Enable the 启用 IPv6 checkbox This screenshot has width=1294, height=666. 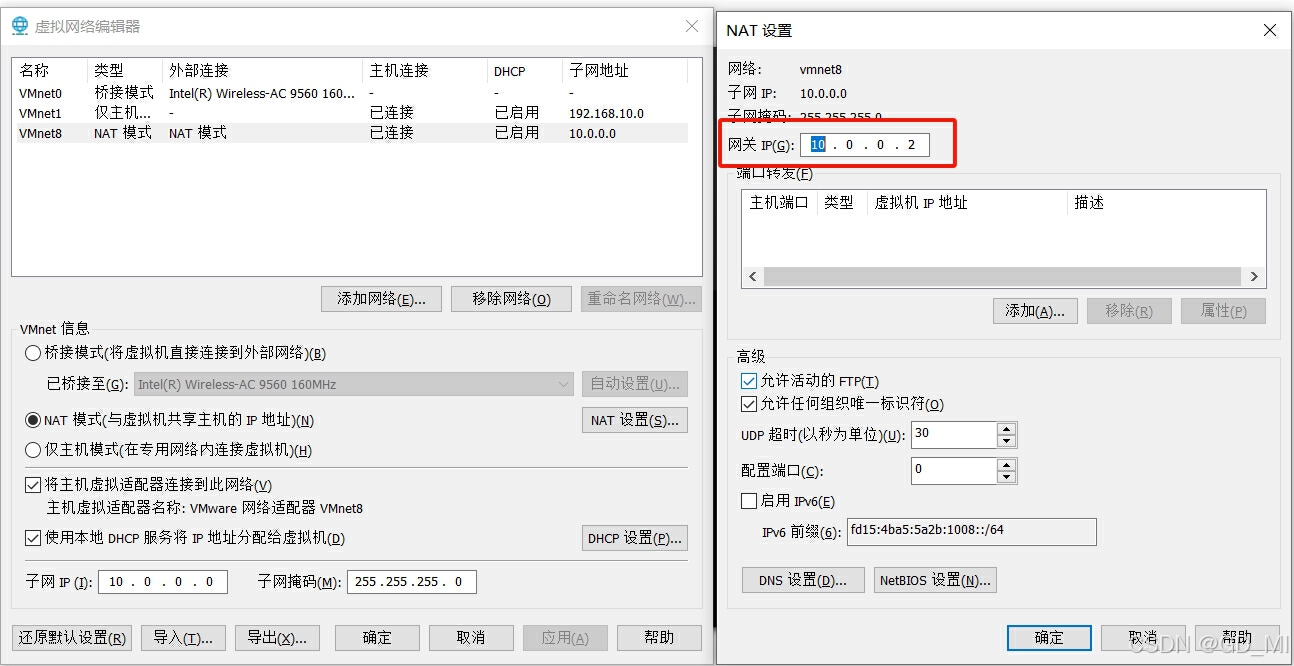(749, 501)
